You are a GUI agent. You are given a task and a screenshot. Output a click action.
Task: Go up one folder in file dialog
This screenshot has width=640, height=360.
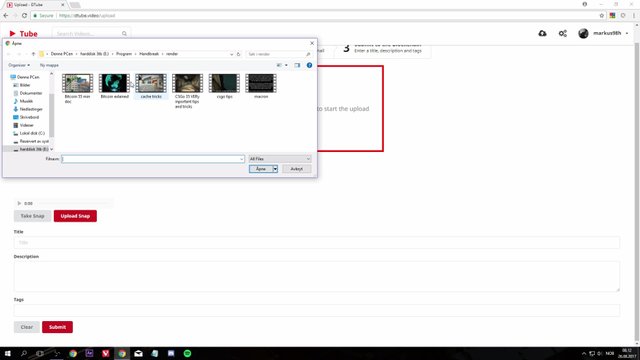(33, 54)
